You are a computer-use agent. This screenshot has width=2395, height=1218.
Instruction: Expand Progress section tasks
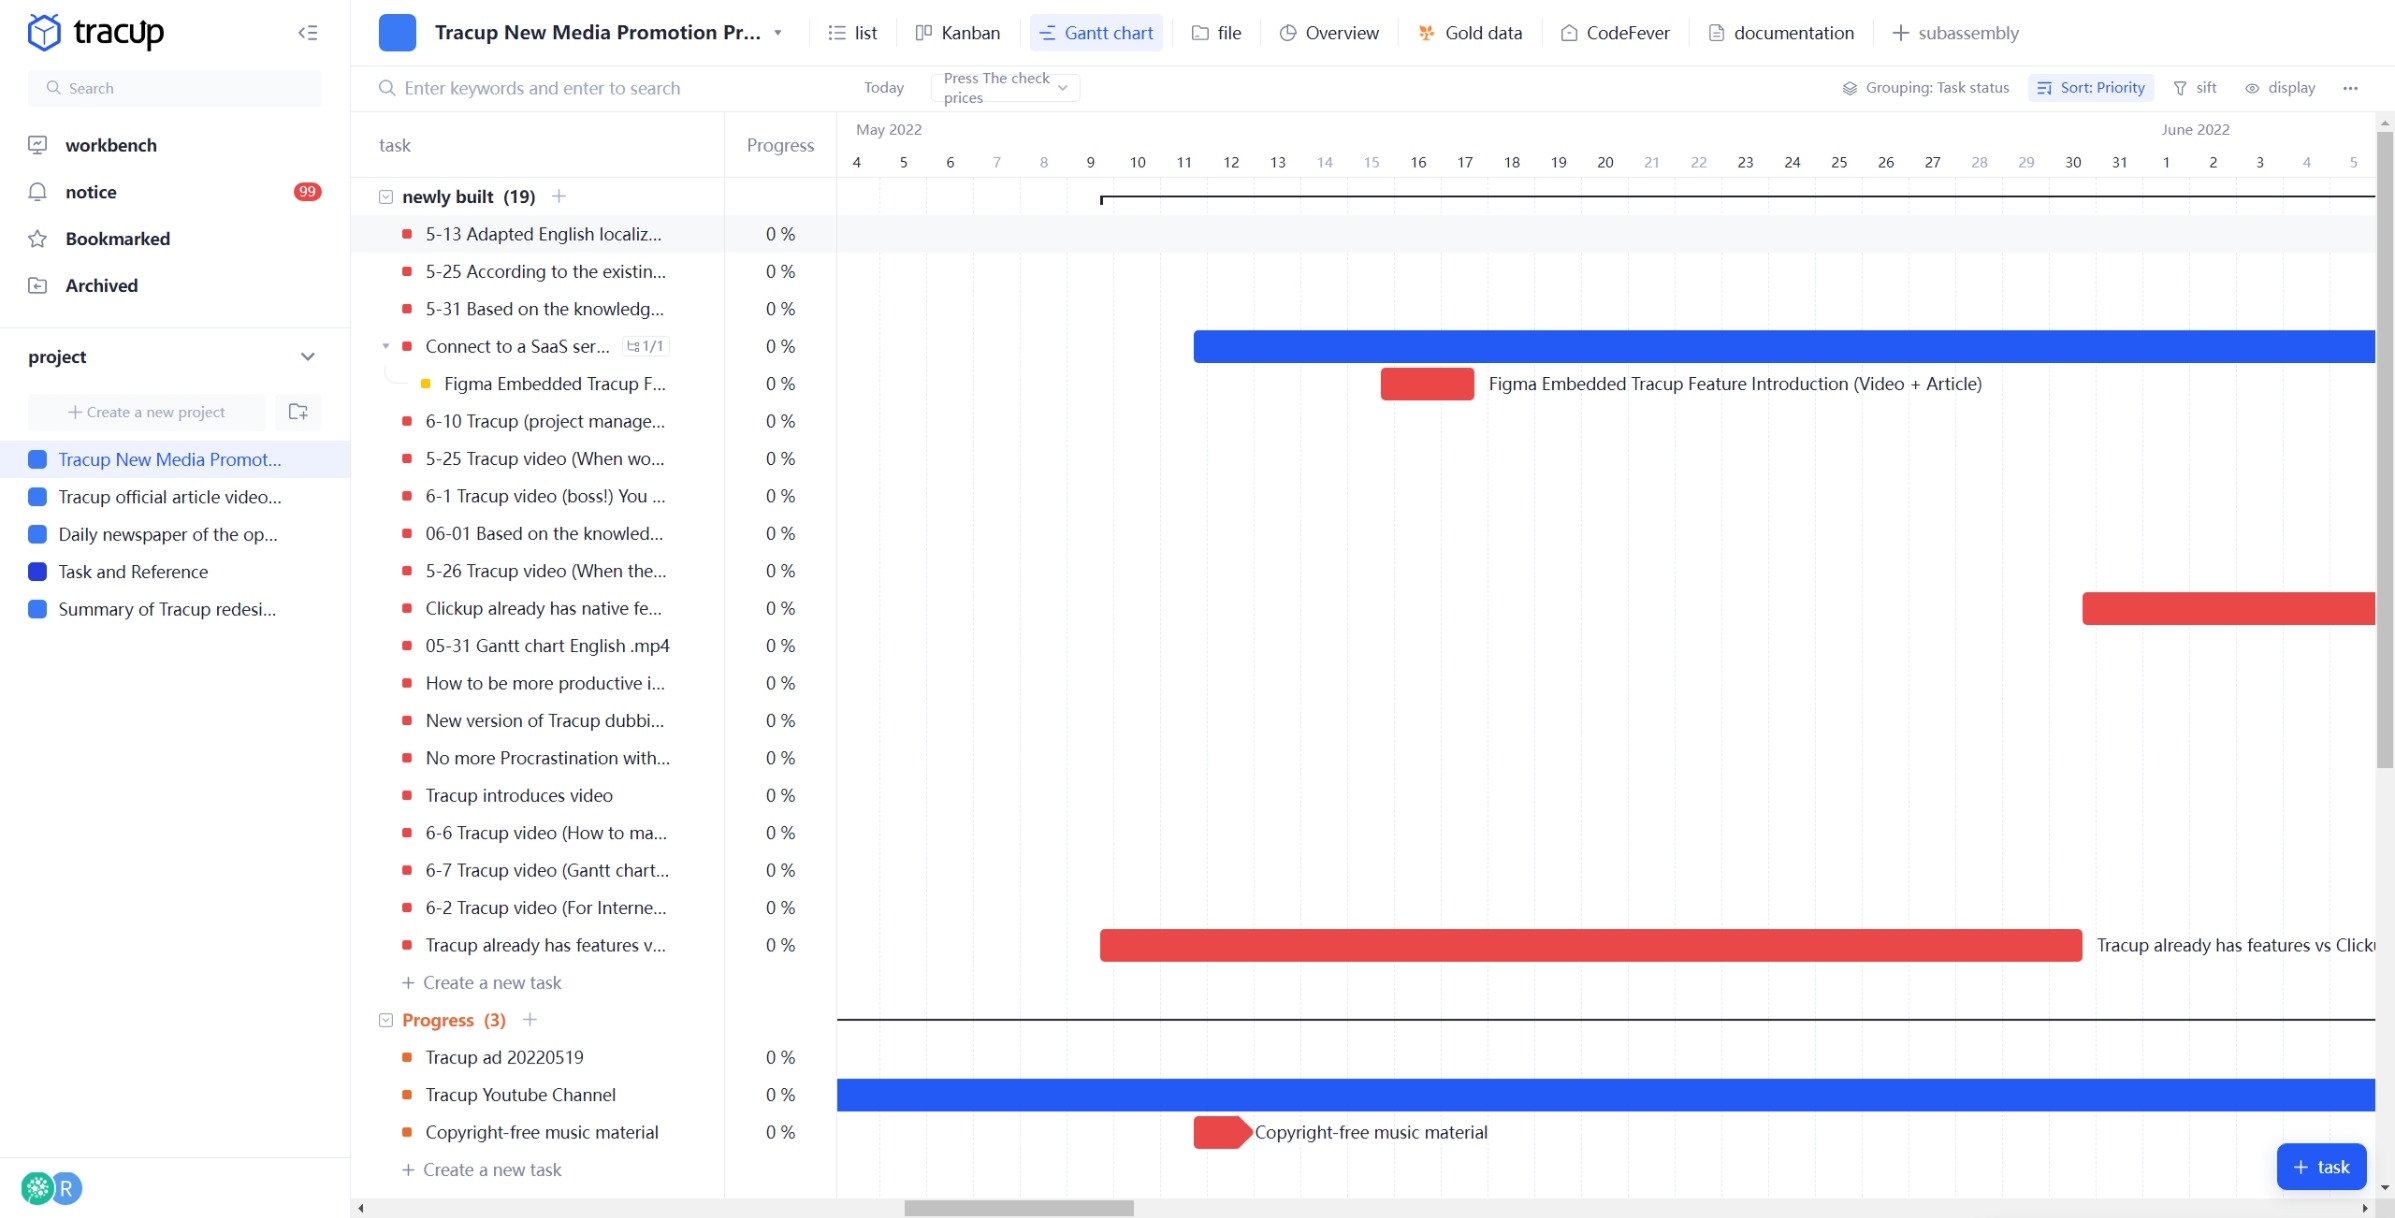point(385,1019)
